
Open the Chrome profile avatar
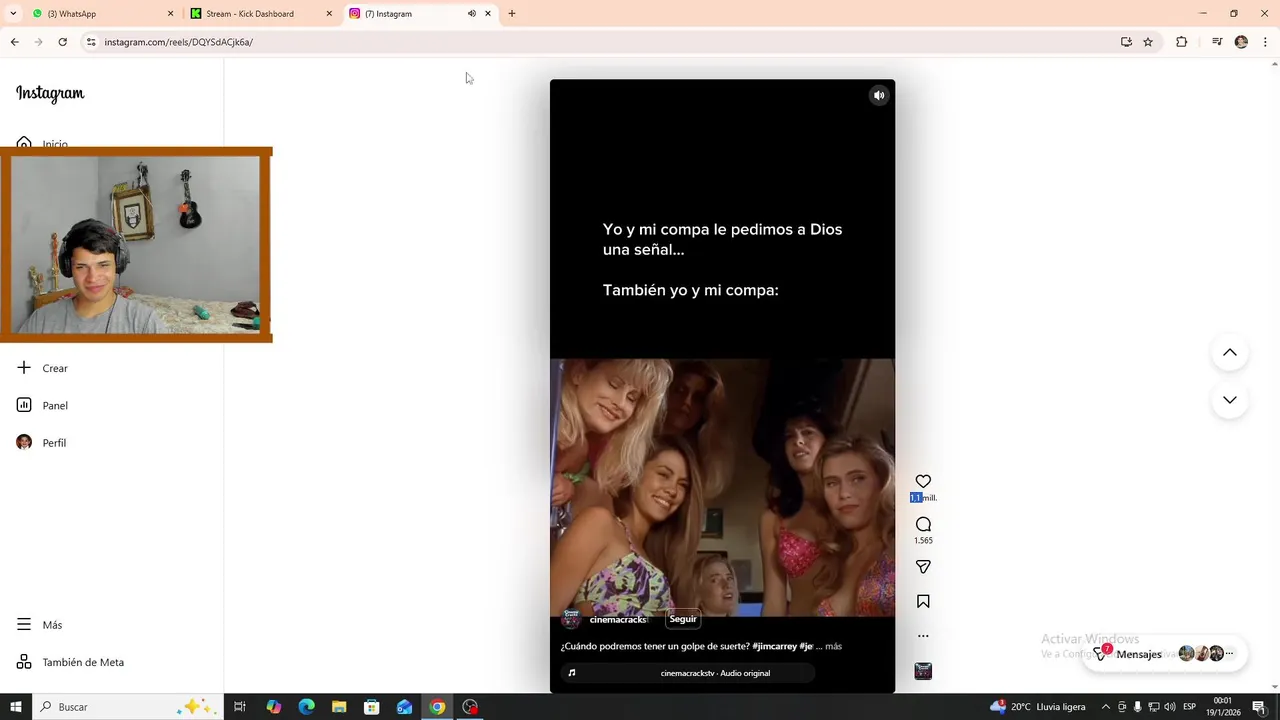point(1241,42)
